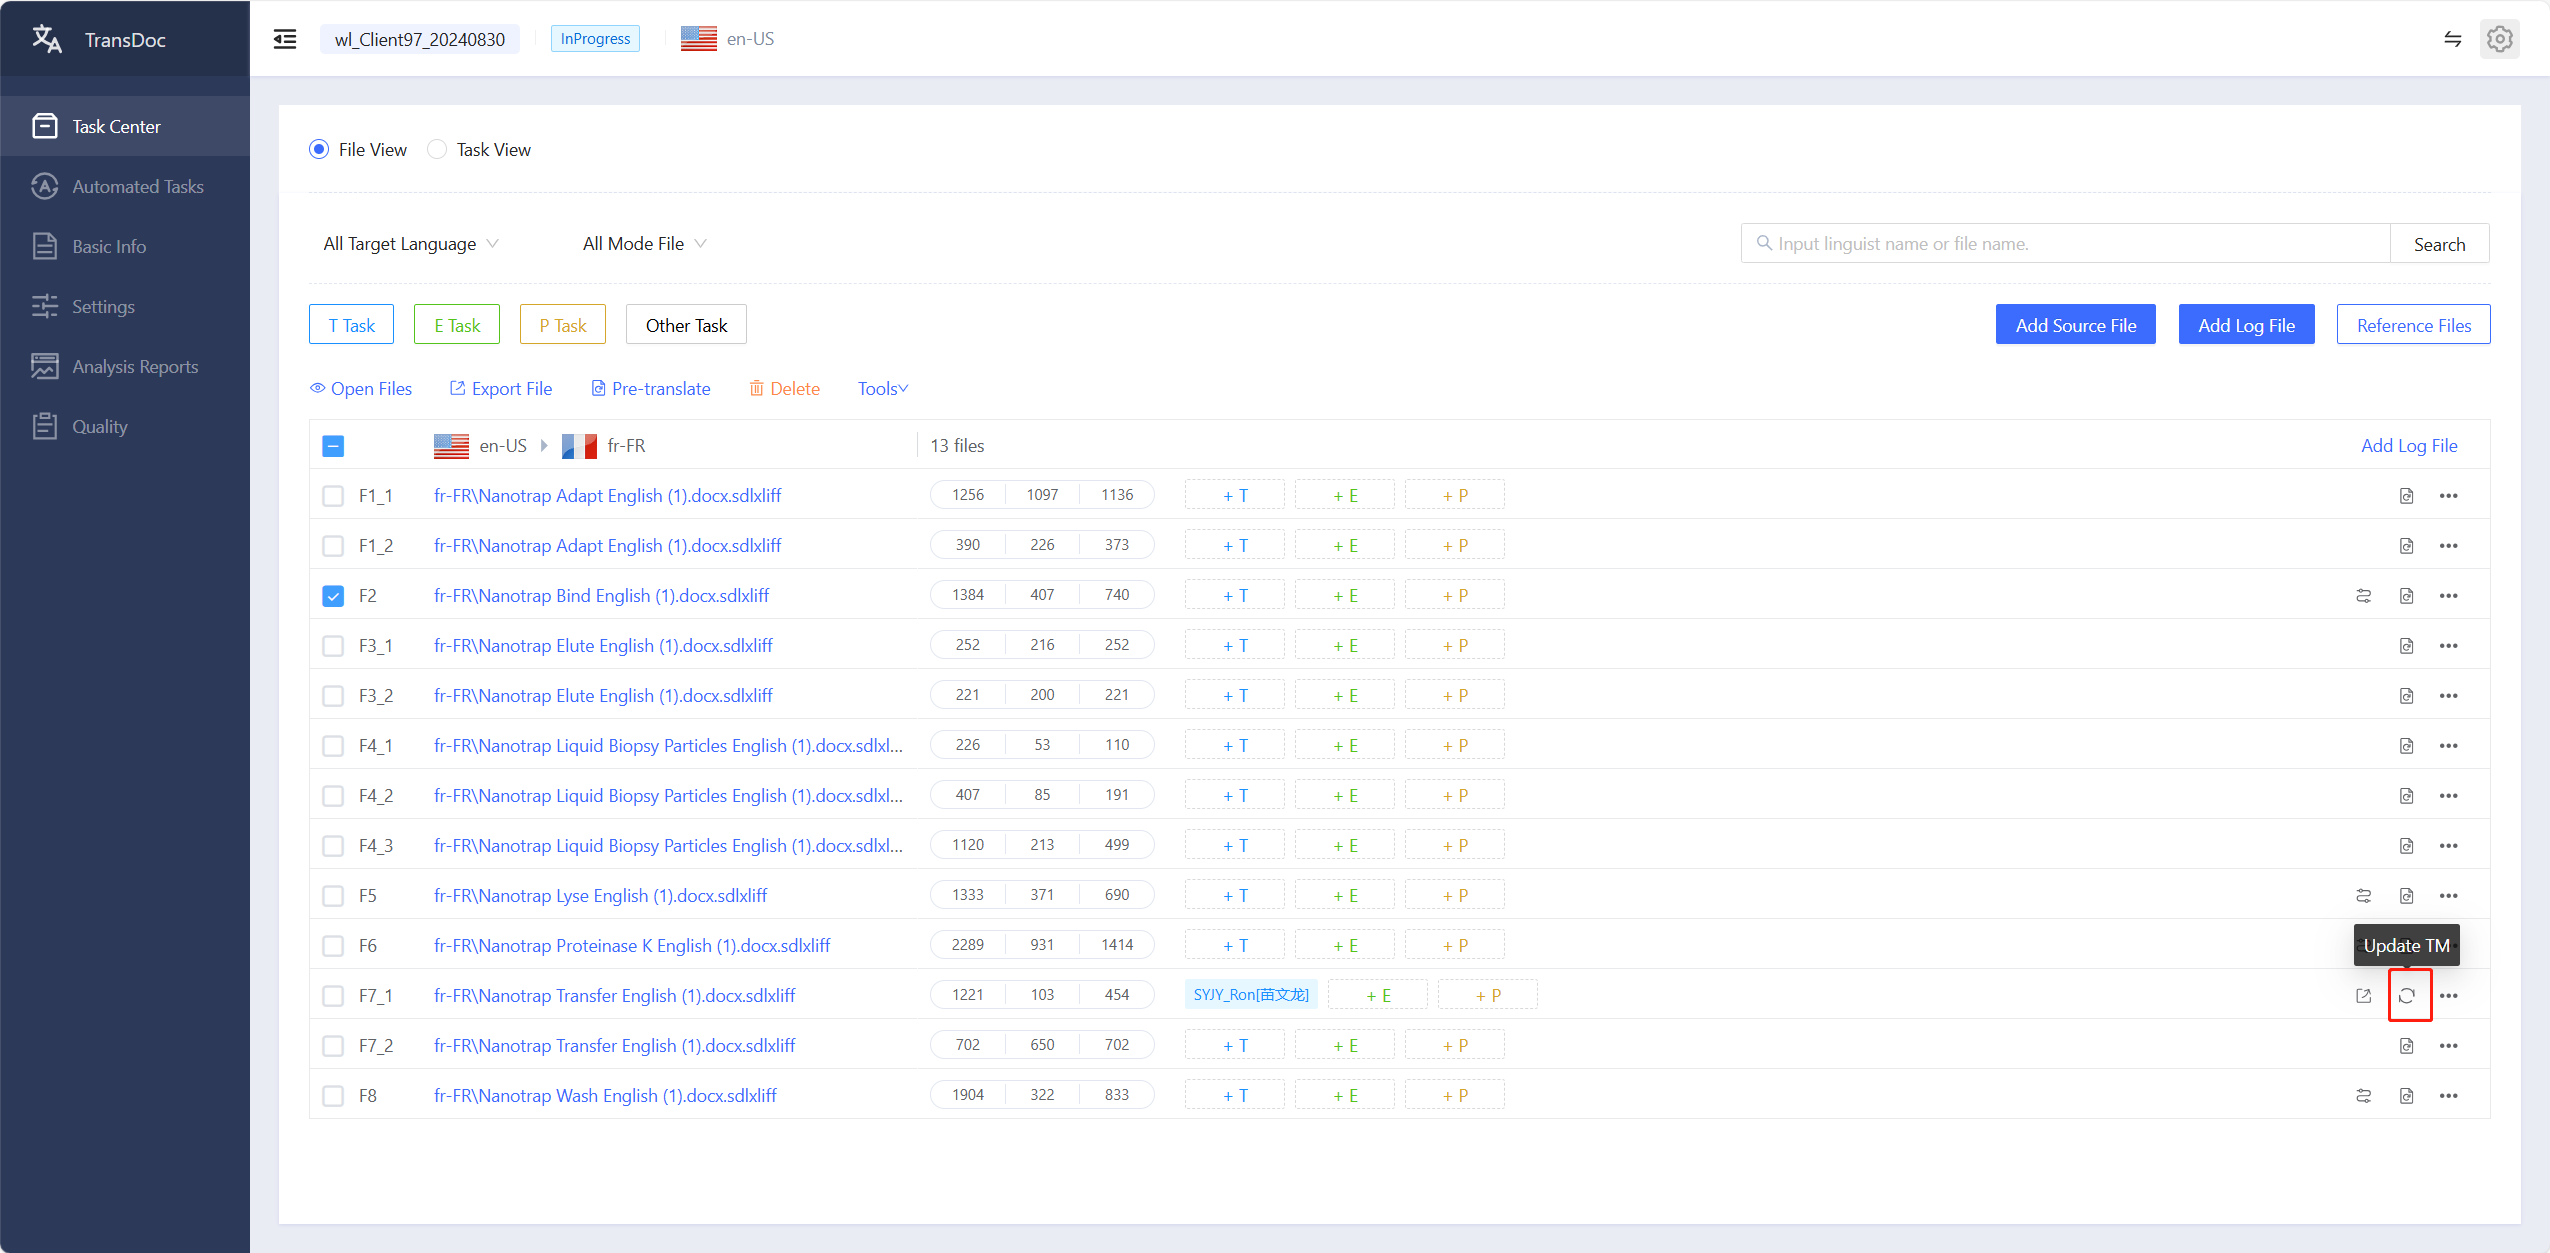Click the TransDoc logo icon

(x=47, y=39)
